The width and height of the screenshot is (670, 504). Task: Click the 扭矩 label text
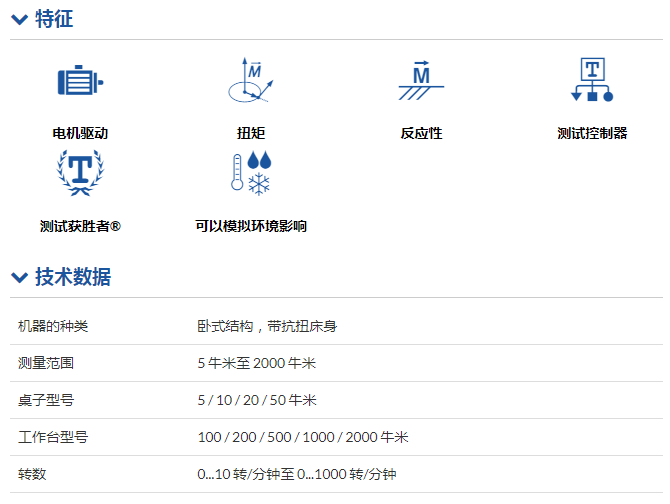click(250, 133)
